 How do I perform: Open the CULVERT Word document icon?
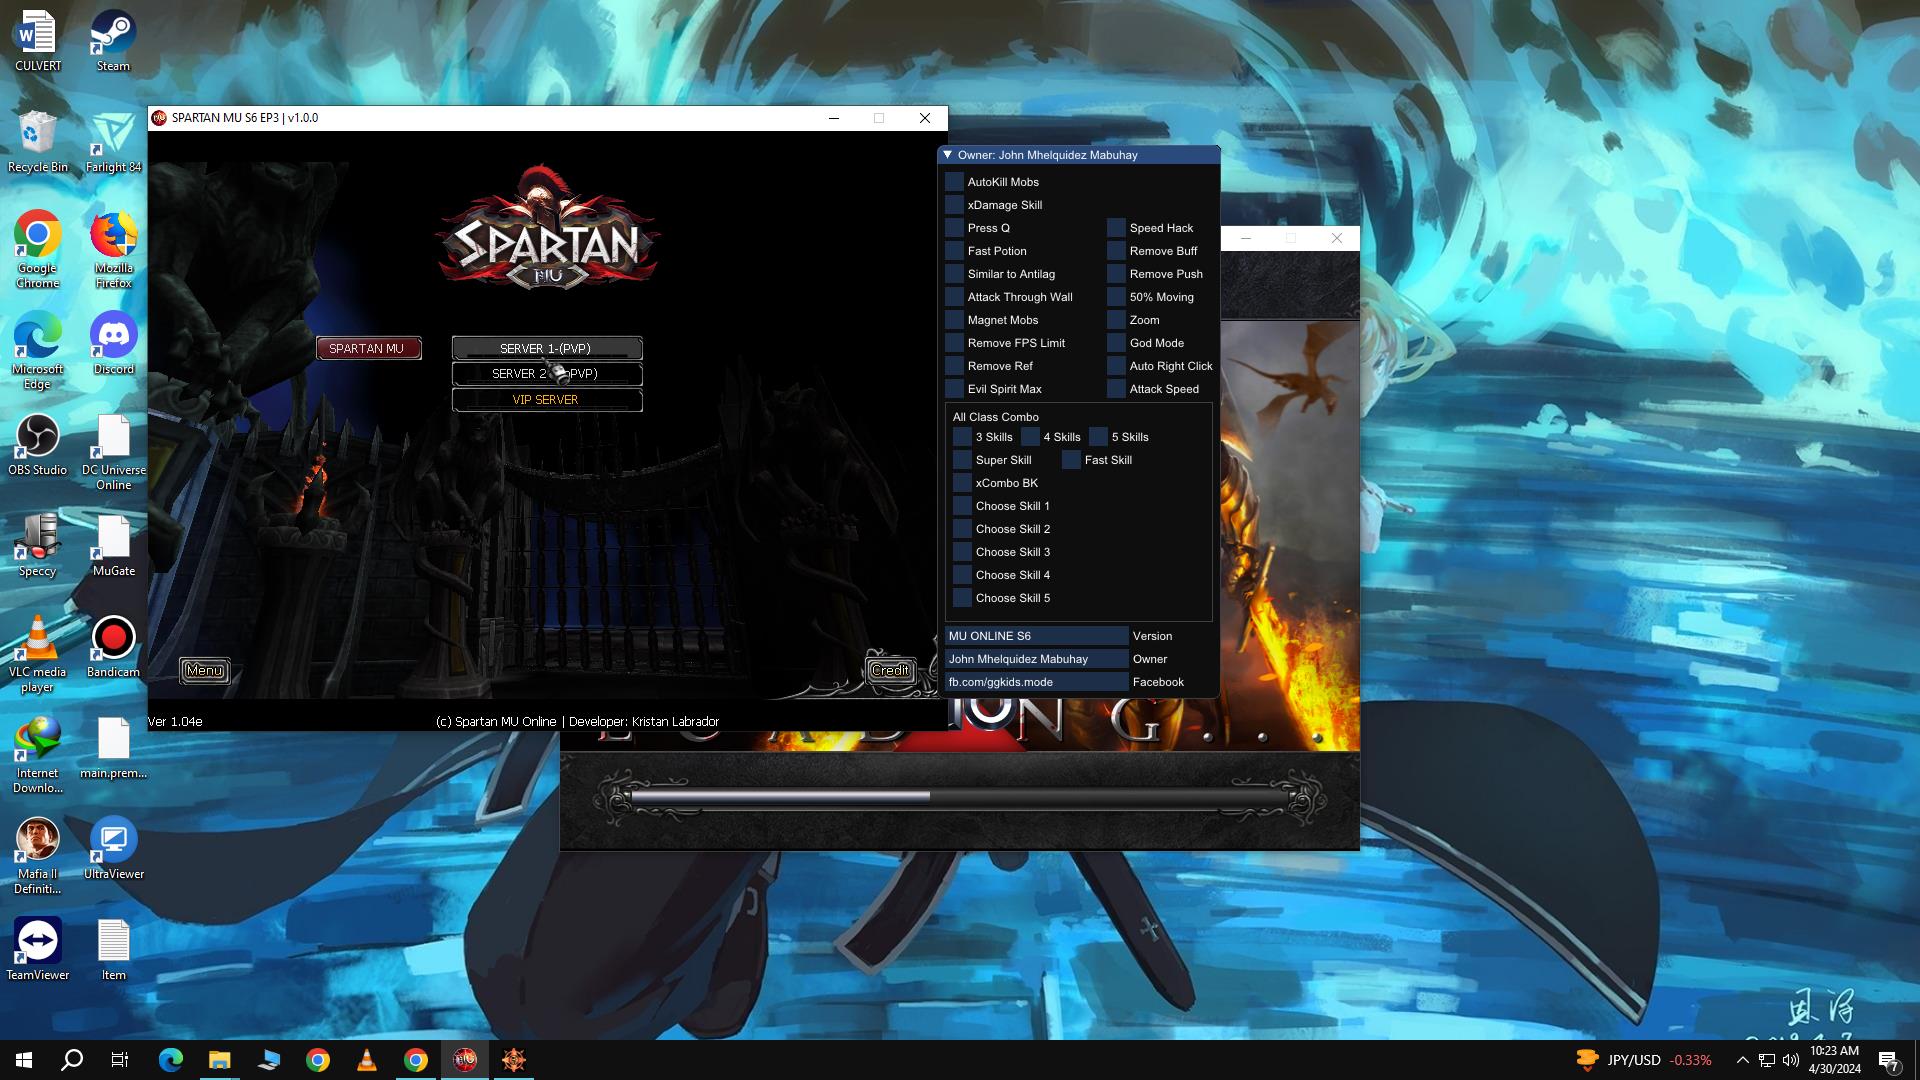[x=38, y=41]
